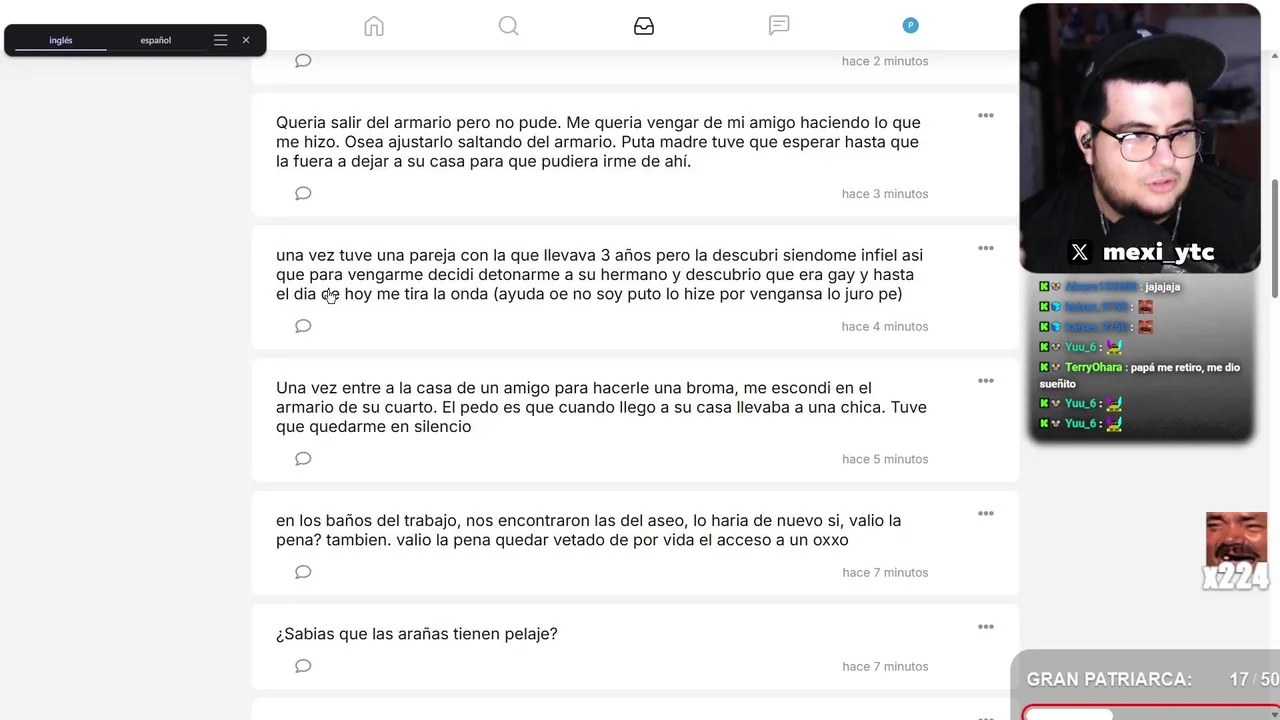This screenshot has width=1280, height=720.
Task: Click the X logo beside mexi_ytc
Action: [1079, 253]
